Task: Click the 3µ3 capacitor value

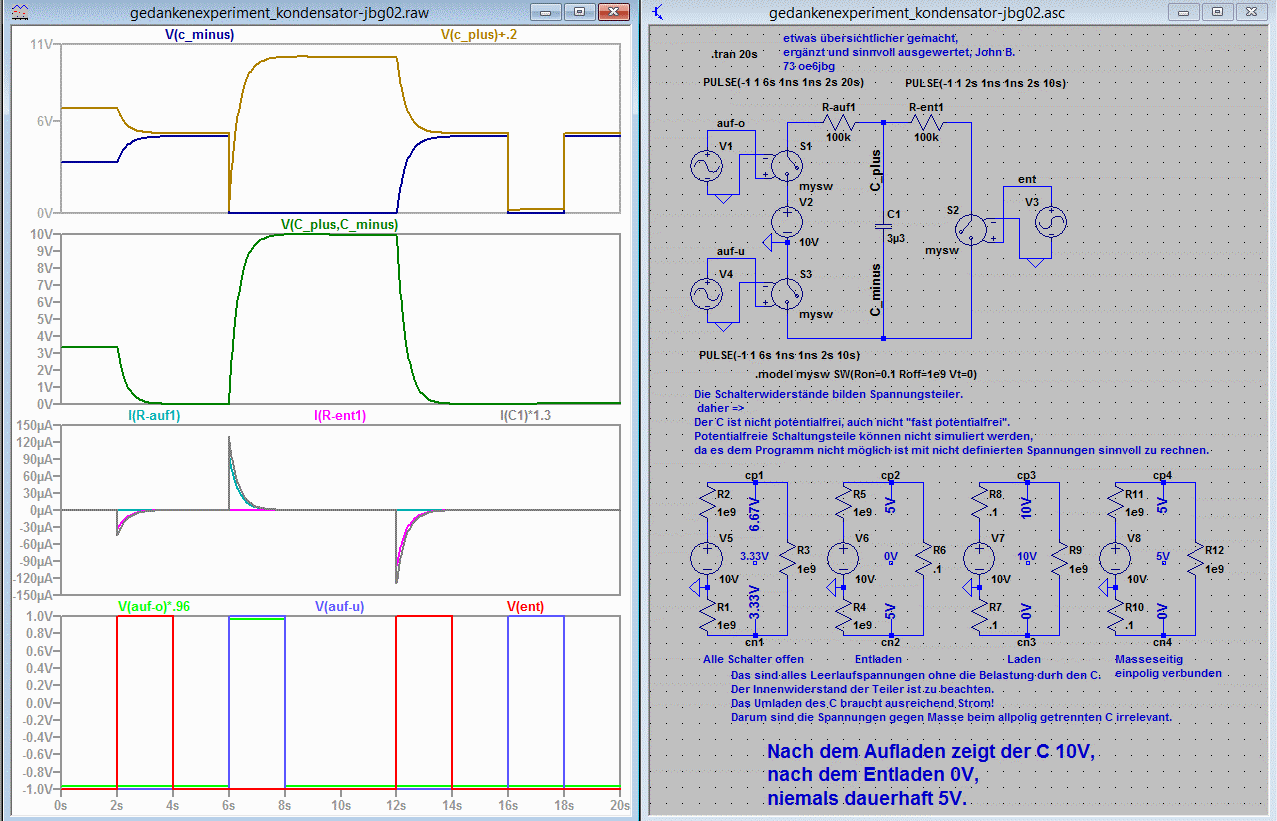Action: pos(894,239)
